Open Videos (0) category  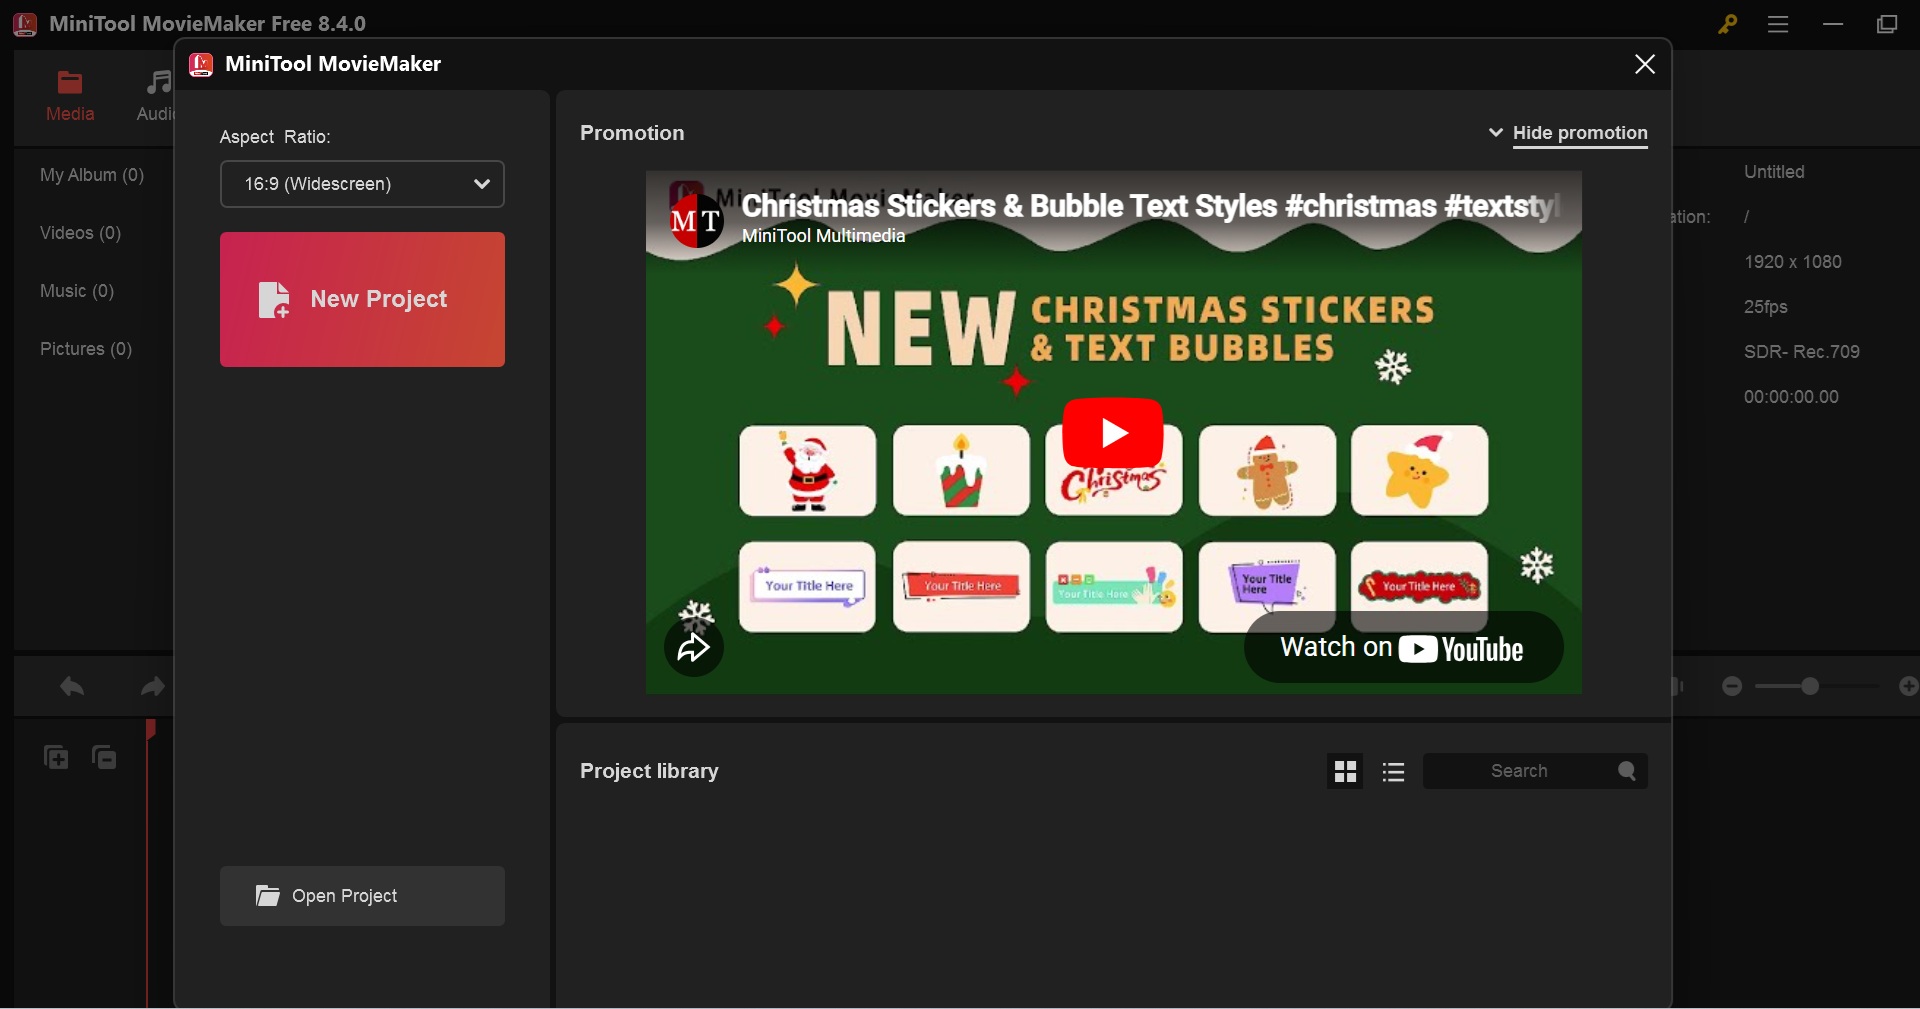(81, 234)
